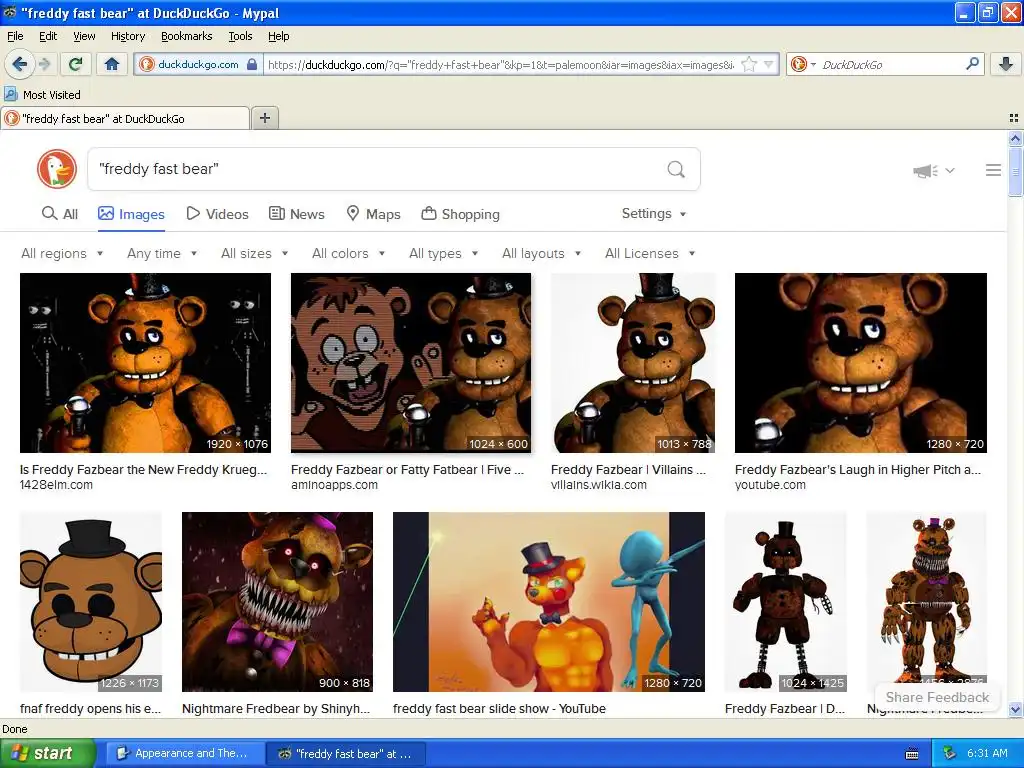Click the padlock site identity icon
The width and height of the screenshot is (1024, 768).
click(x=252, y=64)
